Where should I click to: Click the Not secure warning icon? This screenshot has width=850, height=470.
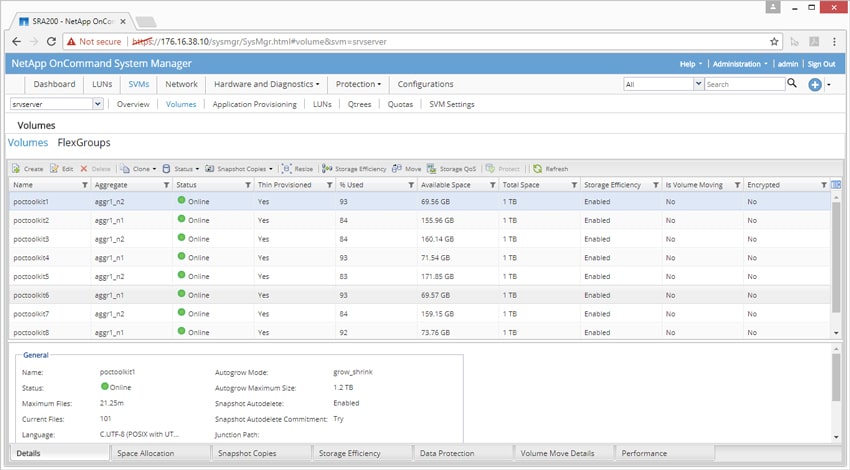tap(71, 41)
